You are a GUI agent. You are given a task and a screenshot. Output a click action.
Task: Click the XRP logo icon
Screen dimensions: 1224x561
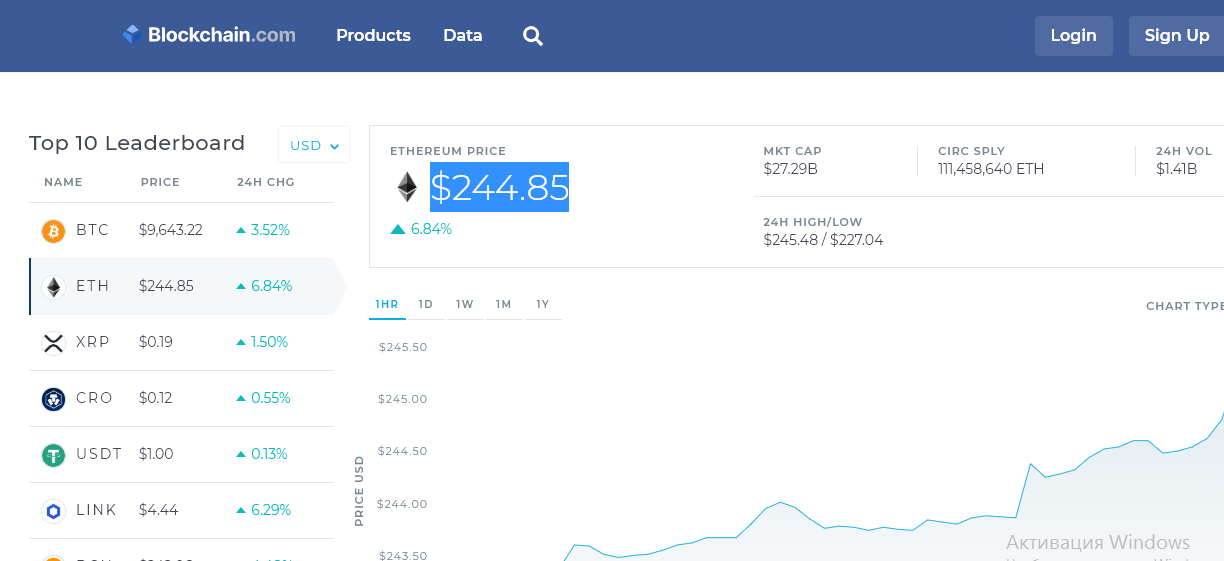tap(53, 343)
